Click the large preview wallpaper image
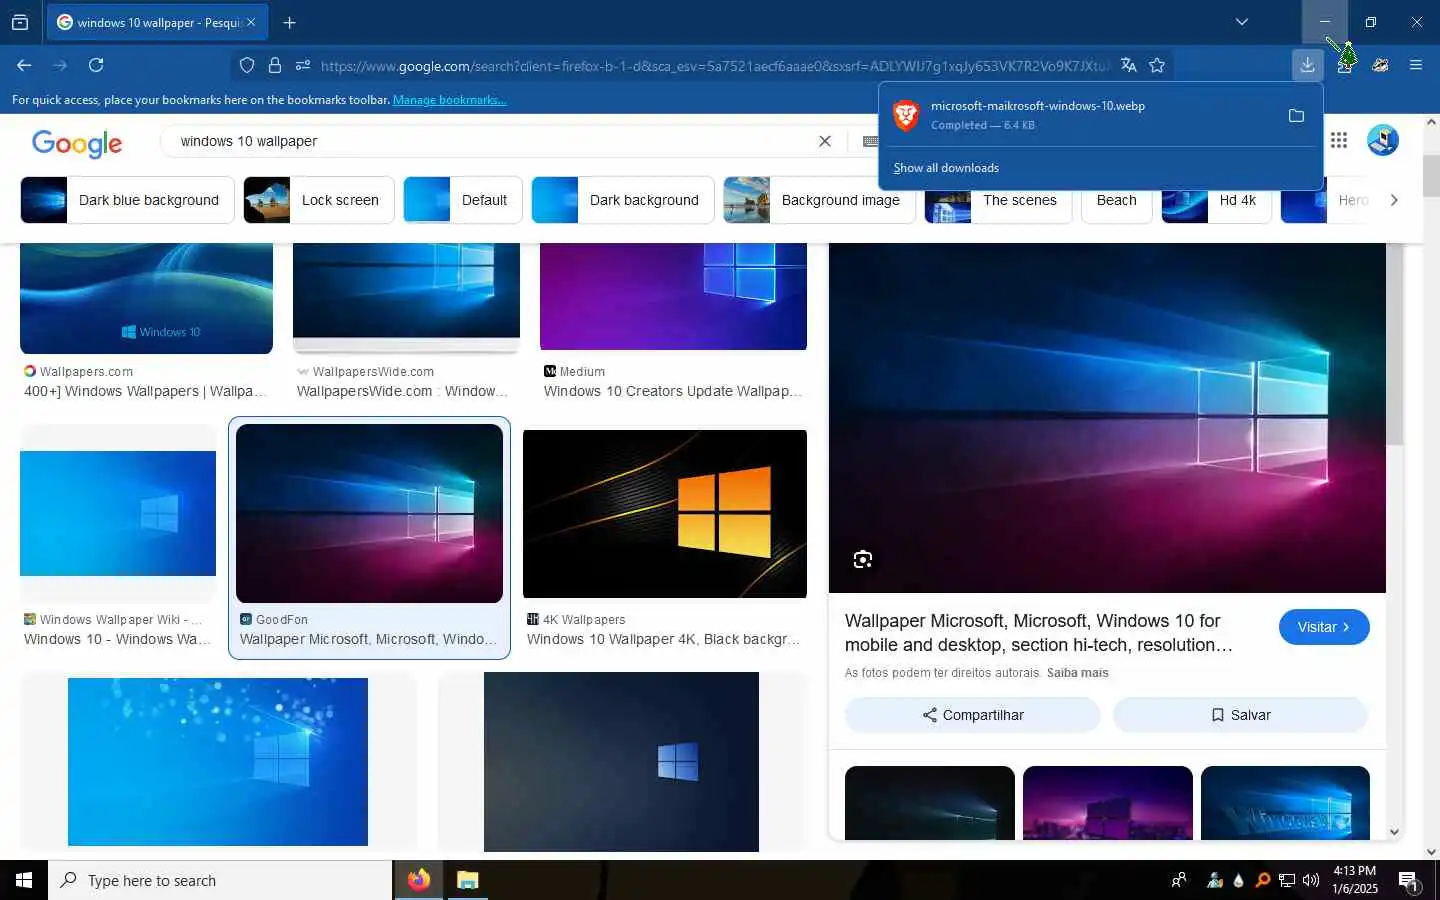The width and height of the screenshot is (1440, 900). pyautogui.click(x=1107, y=418)
